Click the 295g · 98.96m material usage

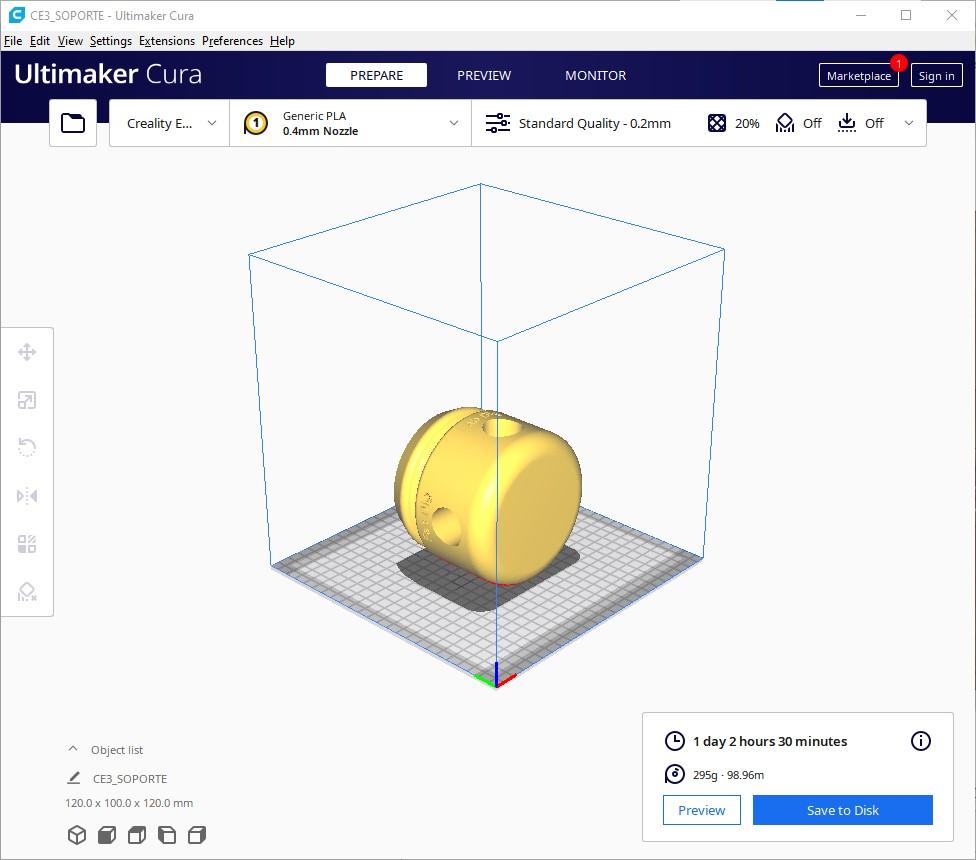[x=728, y=775]
